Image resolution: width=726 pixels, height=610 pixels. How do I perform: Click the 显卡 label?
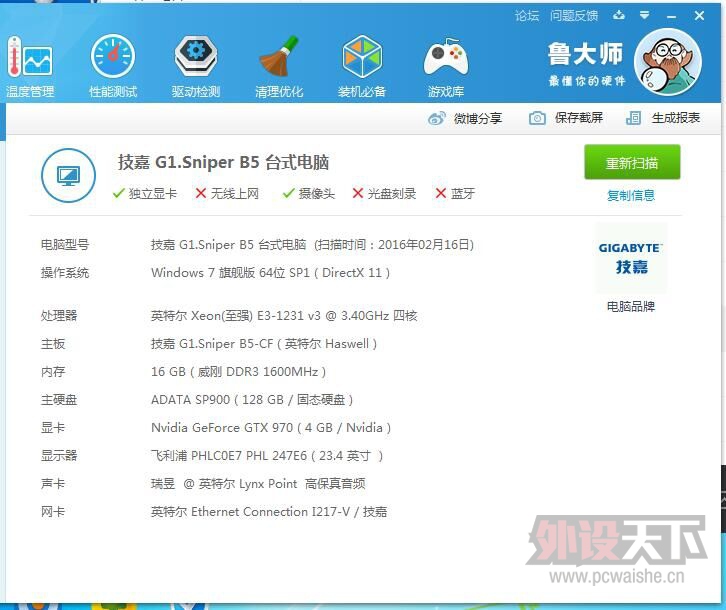pyautogui.click(x=53, y=428)
